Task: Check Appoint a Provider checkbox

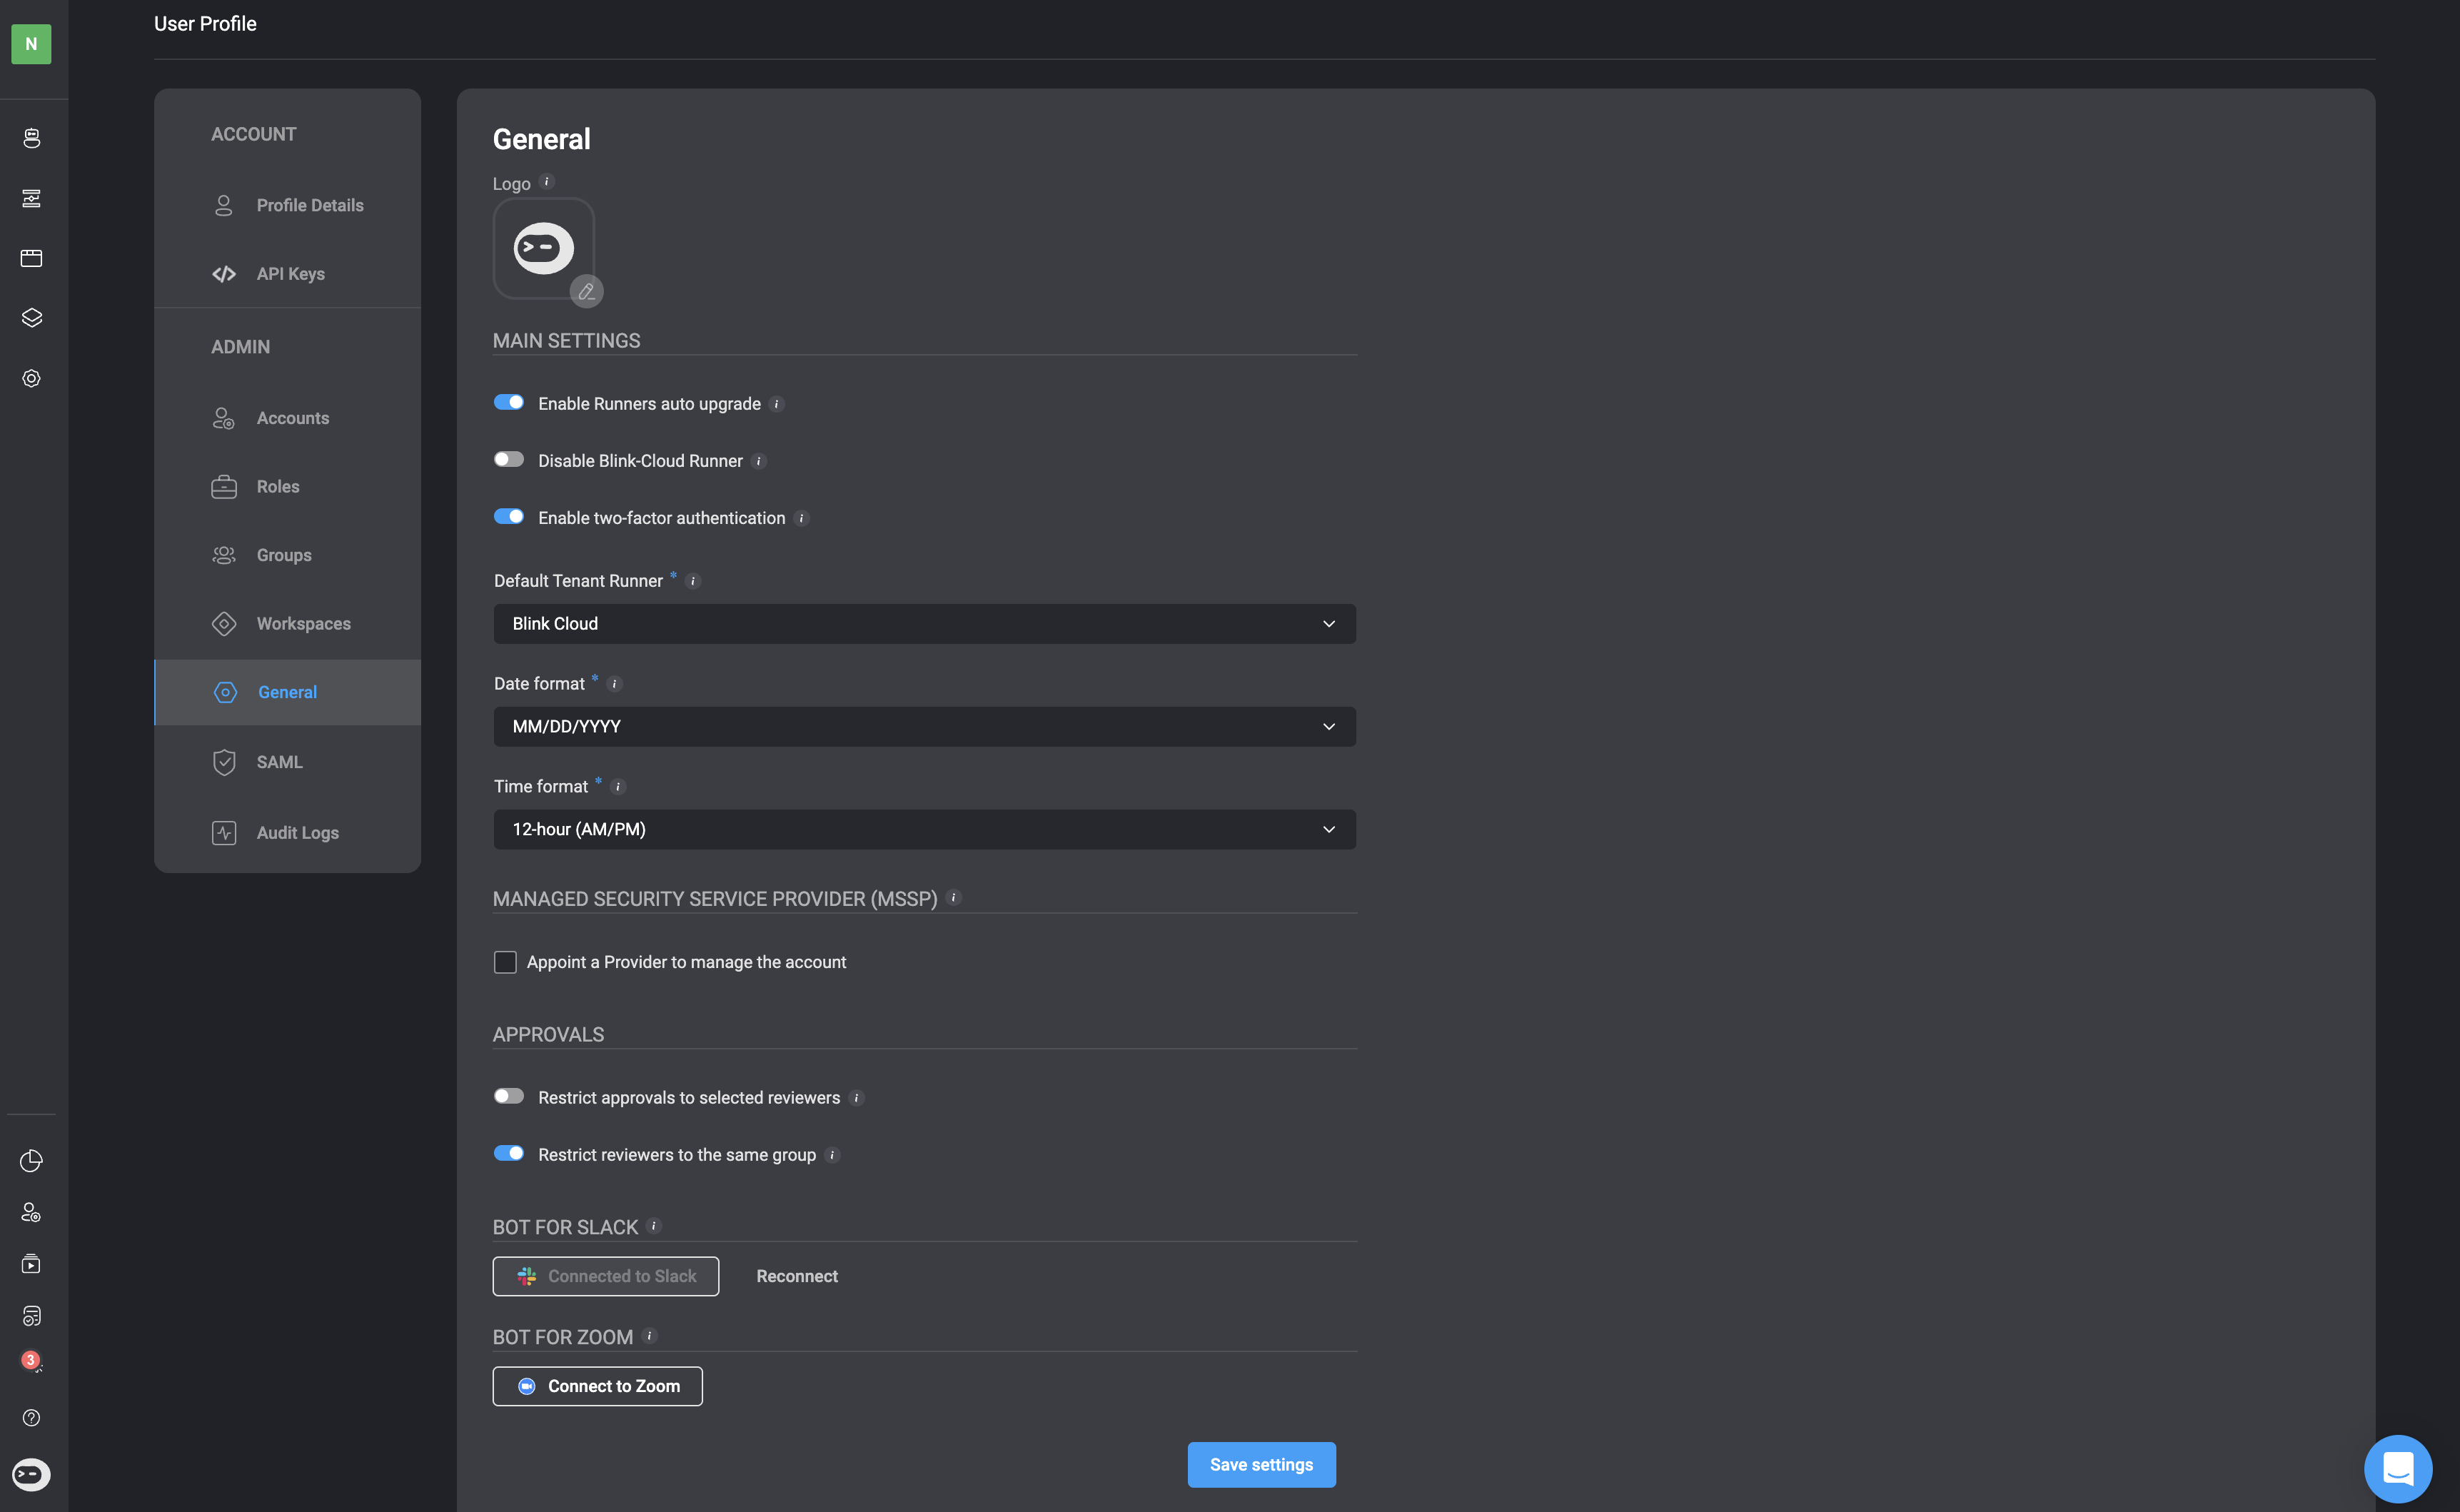Action: pos(505,962)
